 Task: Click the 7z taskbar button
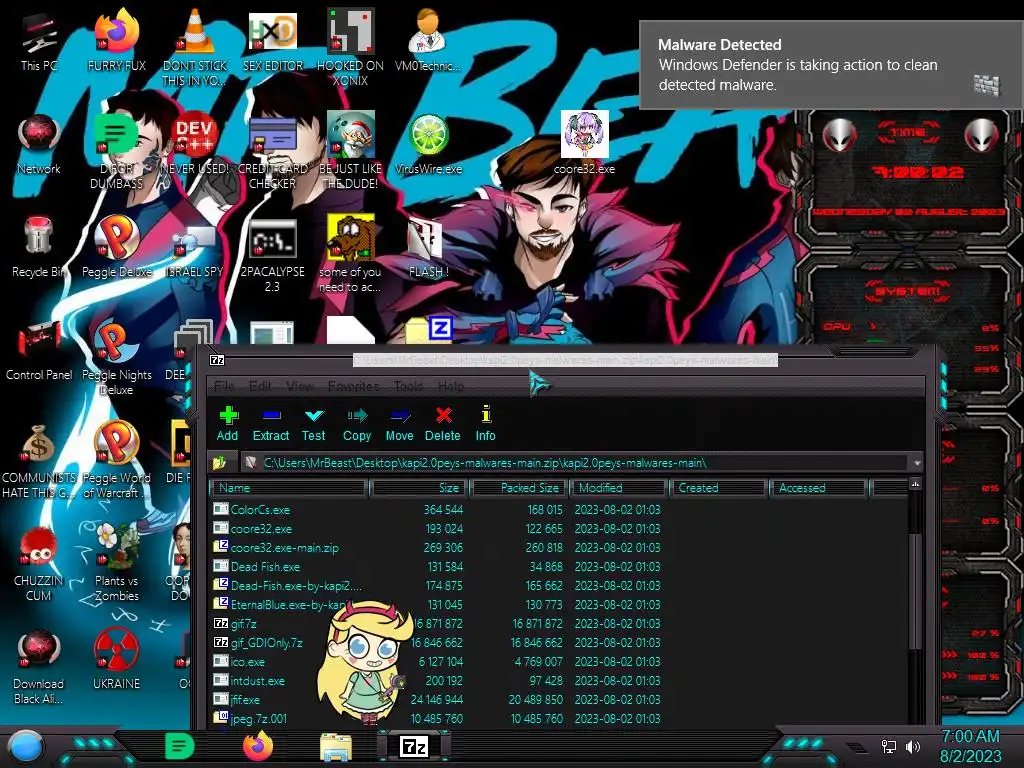tap(414, 746)
